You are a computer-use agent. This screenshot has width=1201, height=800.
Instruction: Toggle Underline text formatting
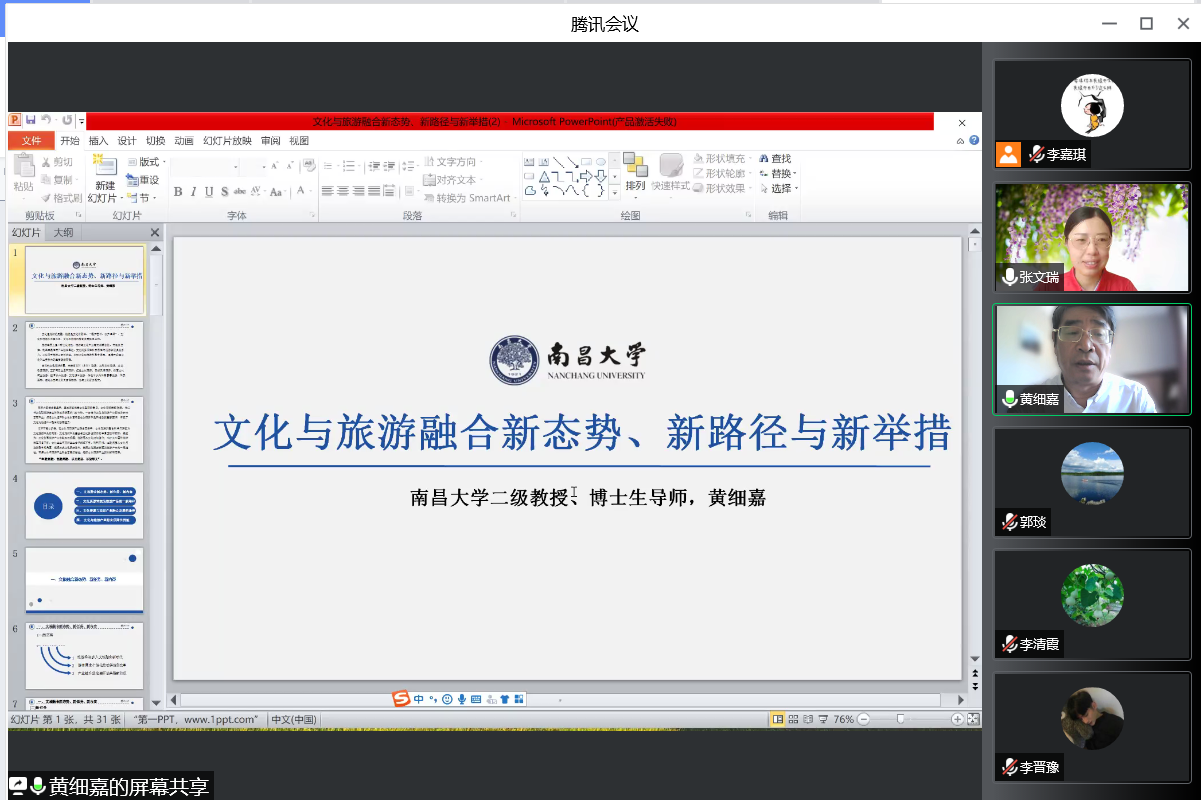pos(209,192)
